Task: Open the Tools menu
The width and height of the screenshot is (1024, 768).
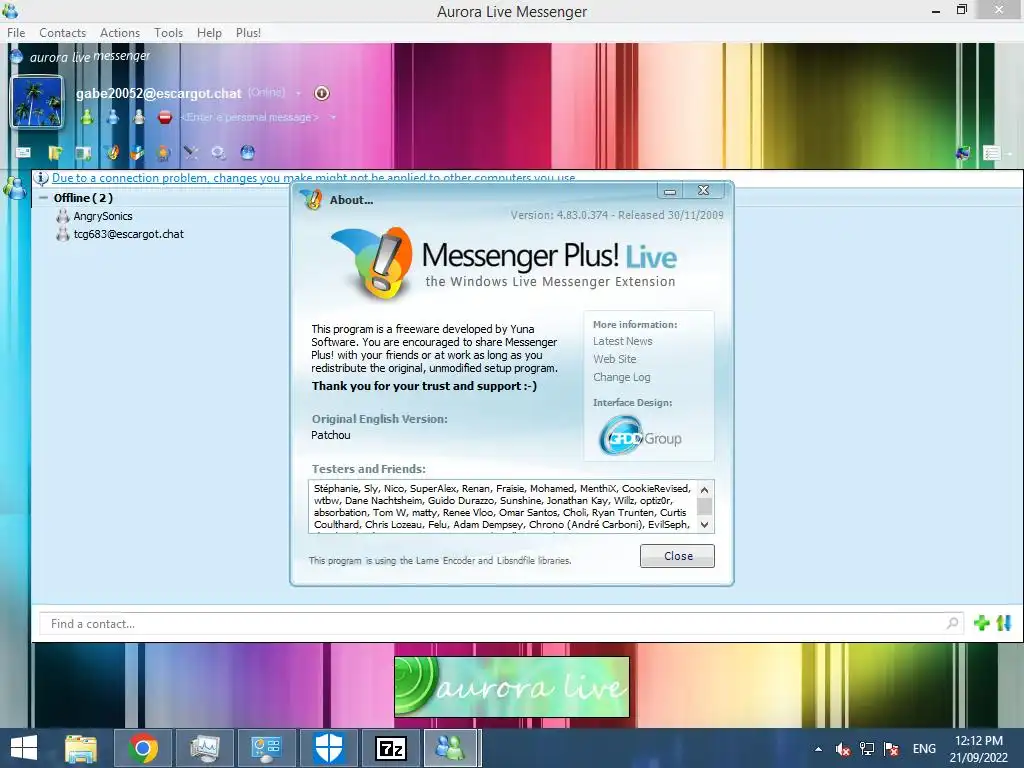Action: [168, 33]
